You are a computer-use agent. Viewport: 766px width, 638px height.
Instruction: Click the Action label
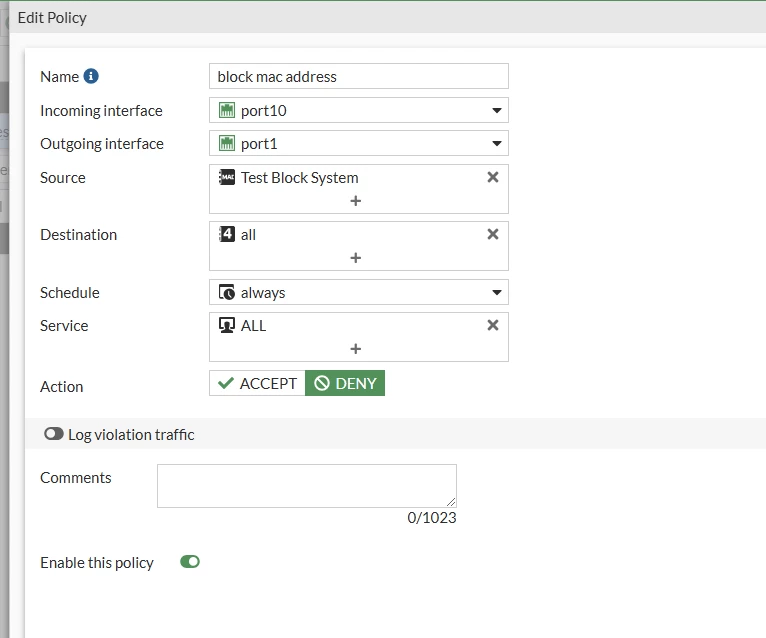pyautogui.click(x=62, y=387)
